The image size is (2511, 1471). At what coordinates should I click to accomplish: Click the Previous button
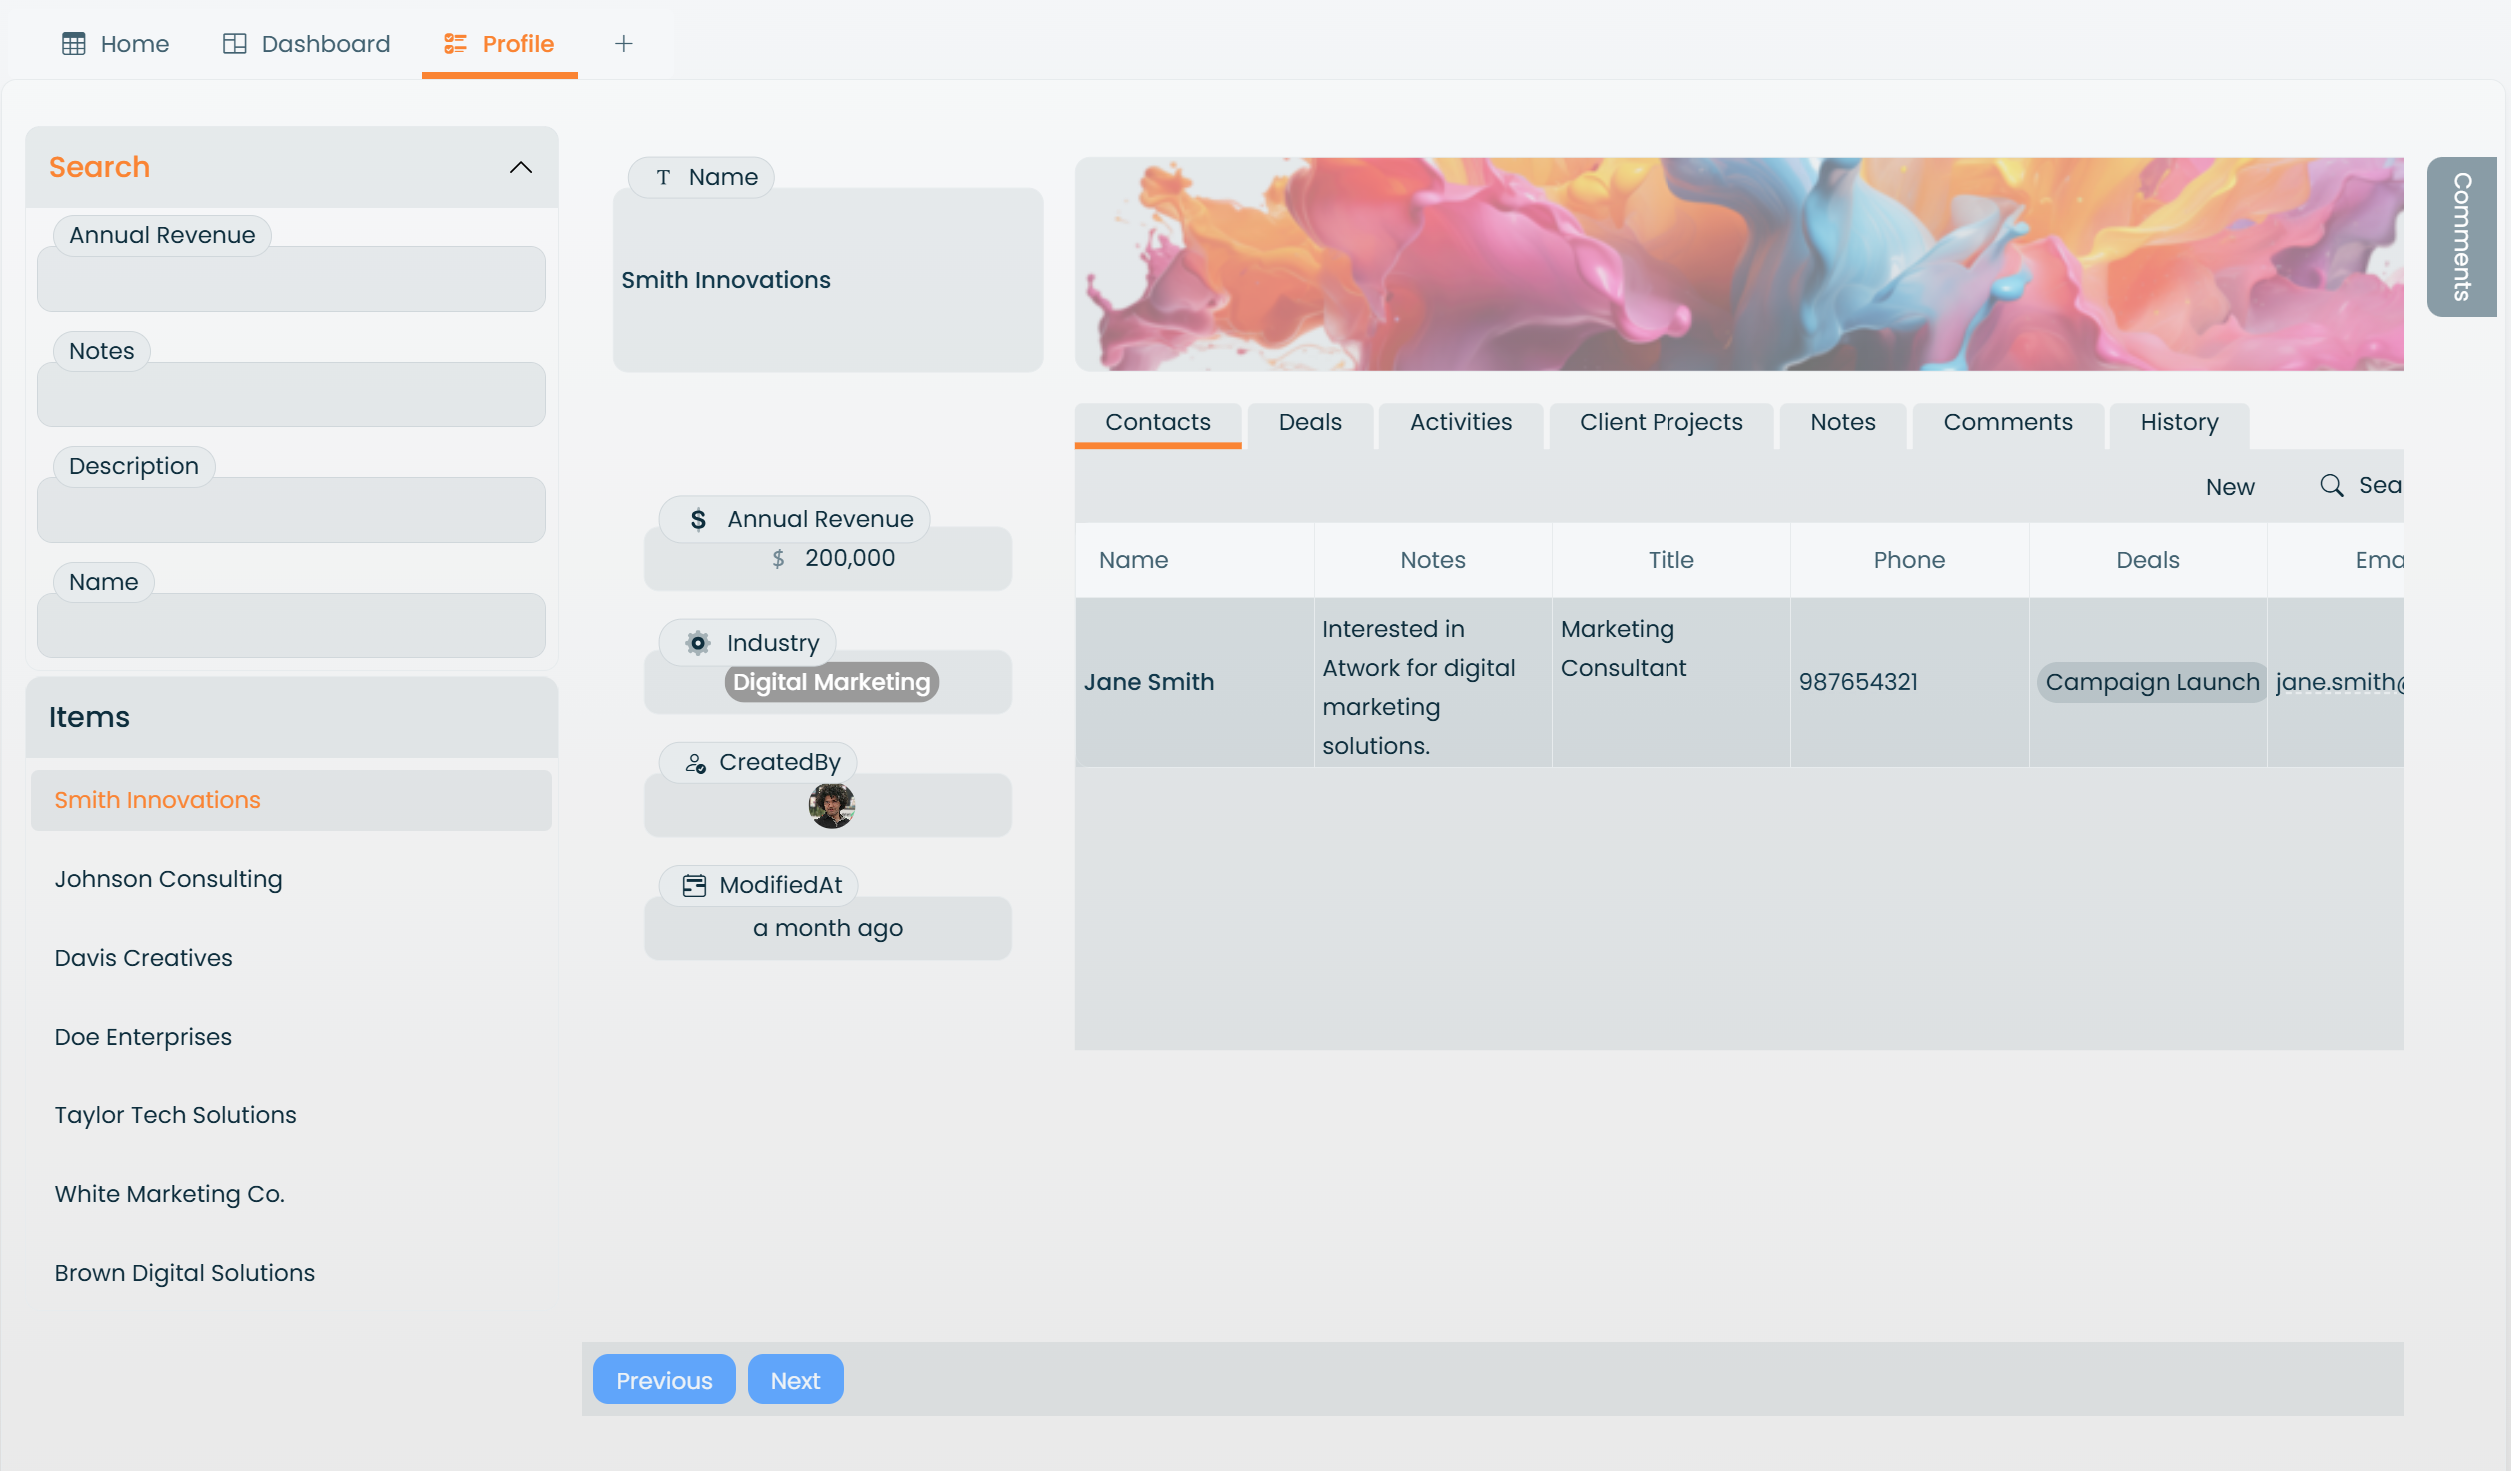point(664,1380)
